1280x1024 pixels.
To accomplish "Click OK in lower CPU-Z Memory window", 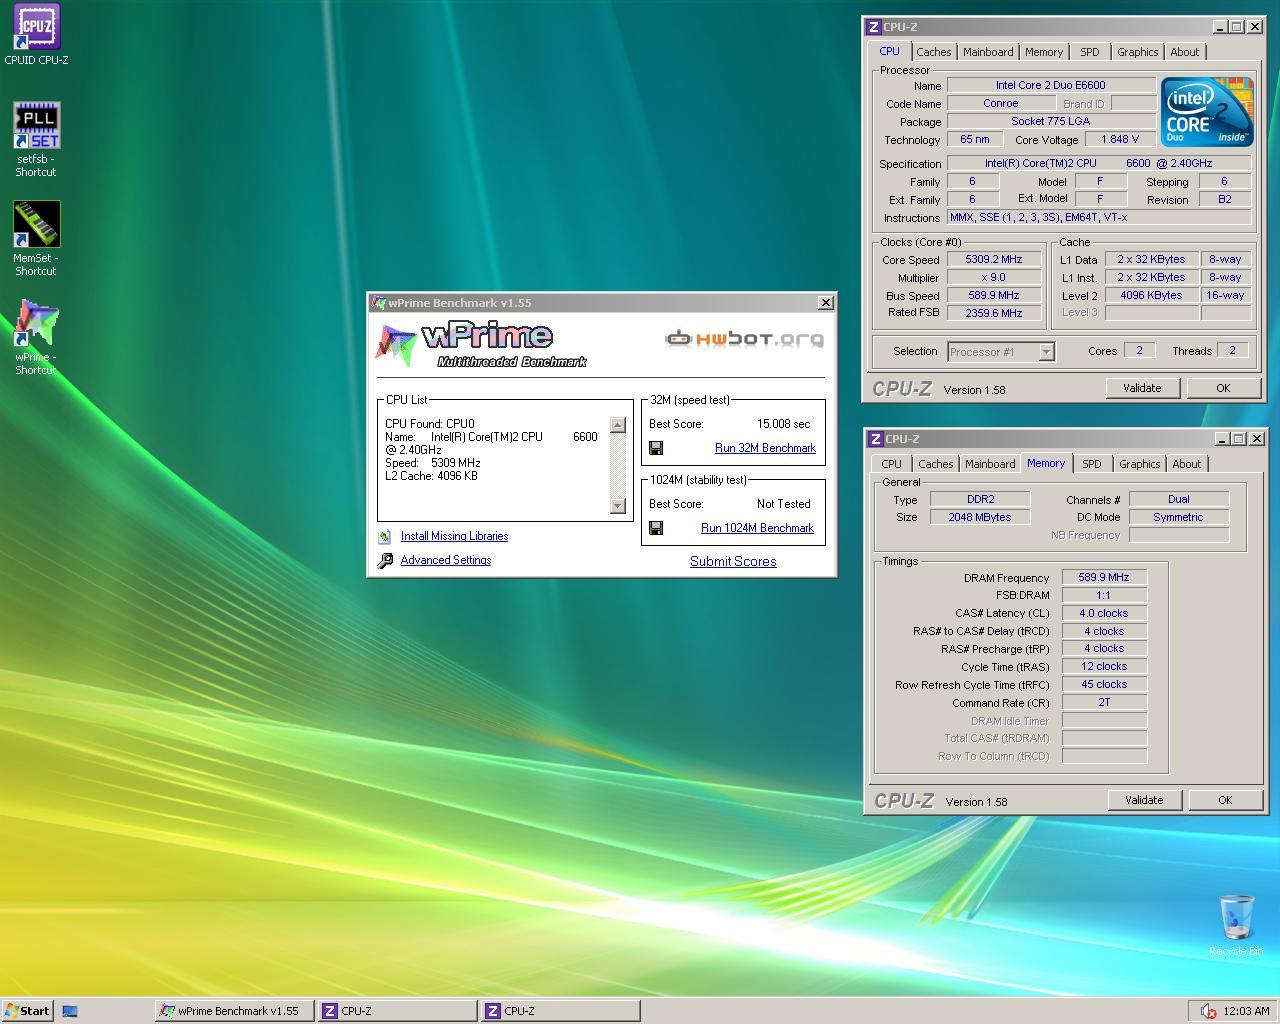I will pyautogui.click(x=1225, y=800).
